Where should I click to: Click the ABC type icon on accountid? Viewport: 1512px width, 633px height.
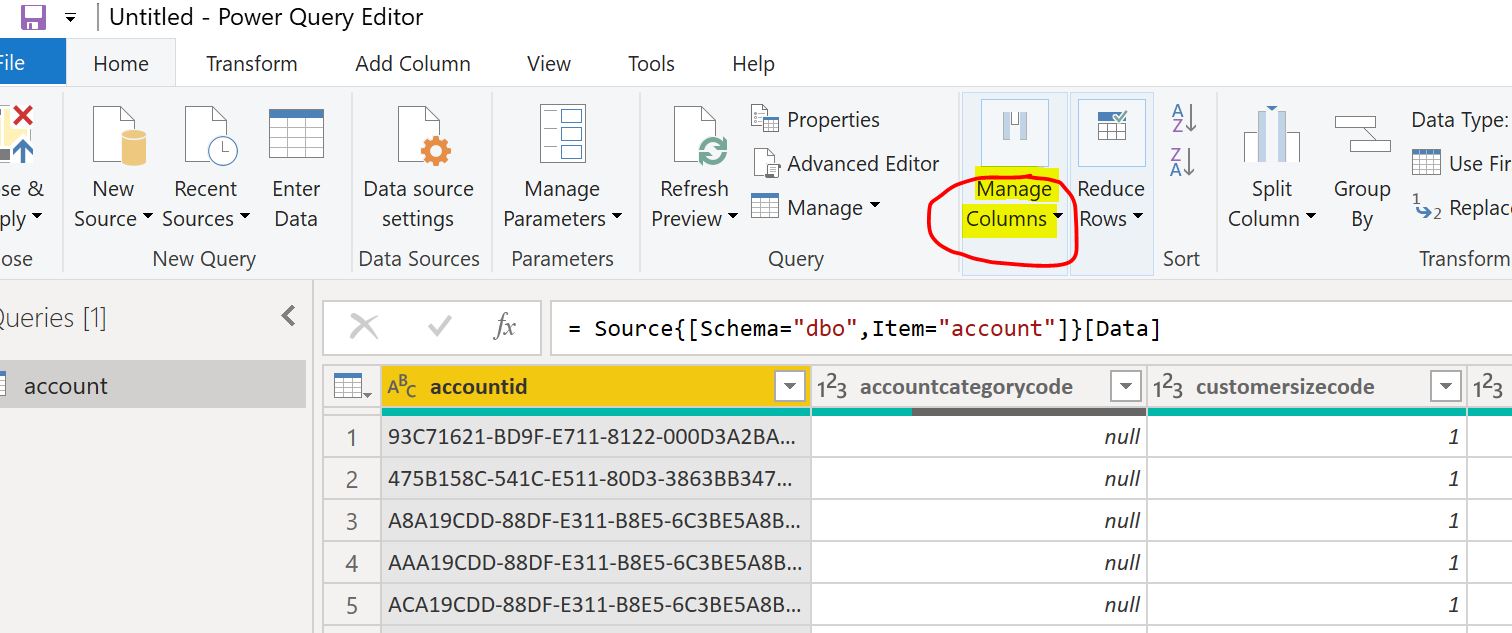tap(402, 387)
